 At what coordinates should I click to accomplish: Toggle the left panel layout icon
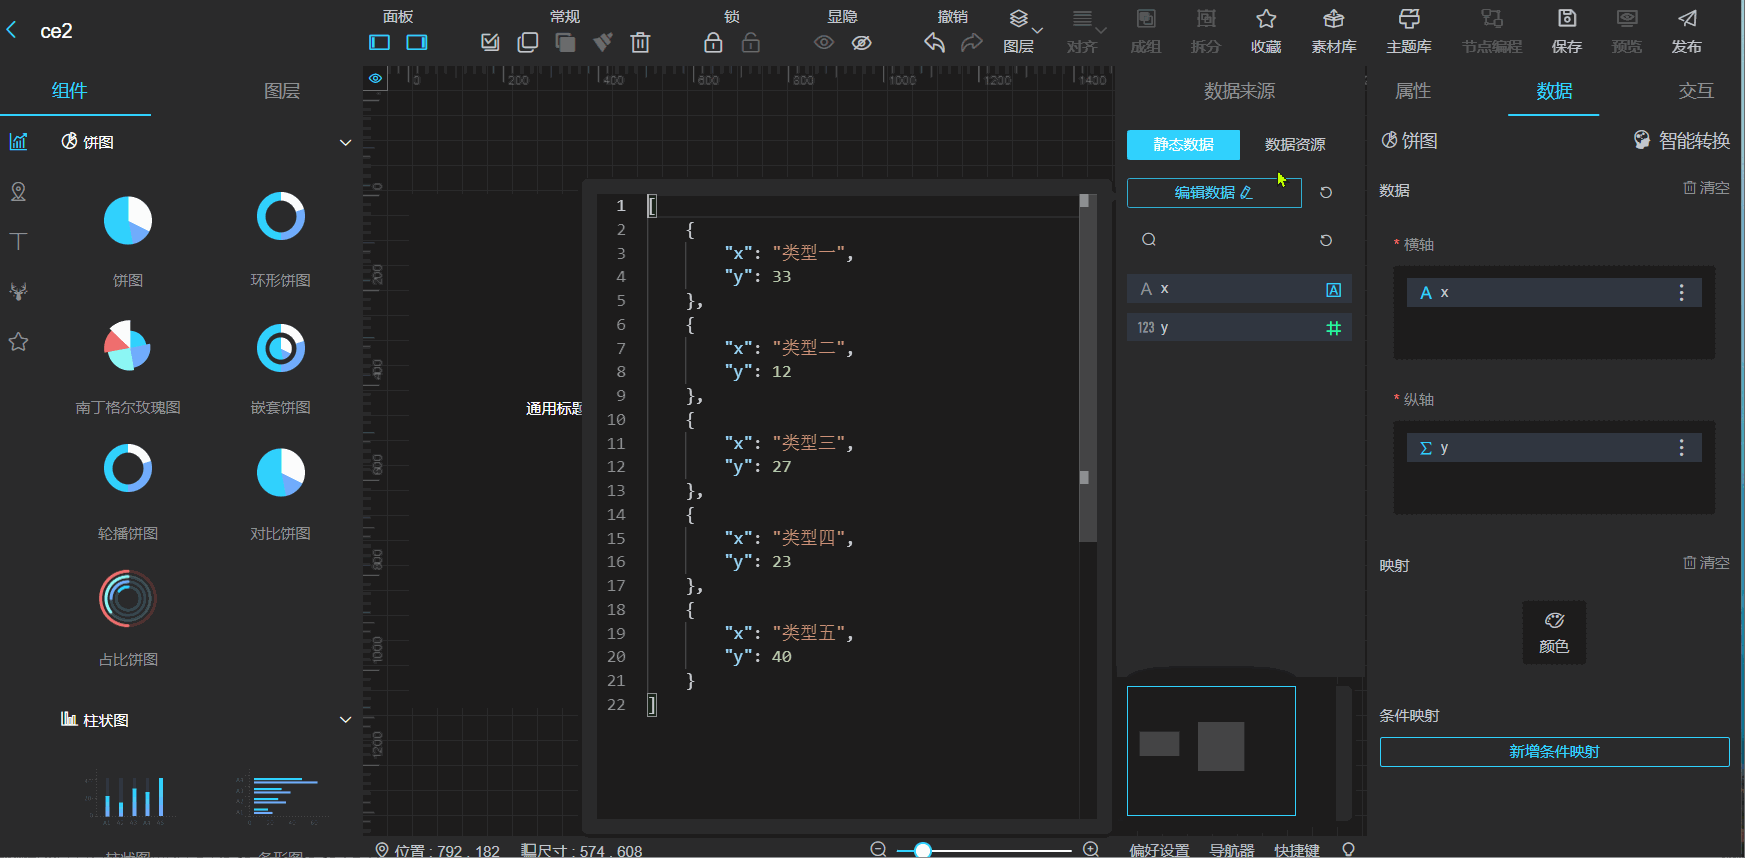coord(380,42)
